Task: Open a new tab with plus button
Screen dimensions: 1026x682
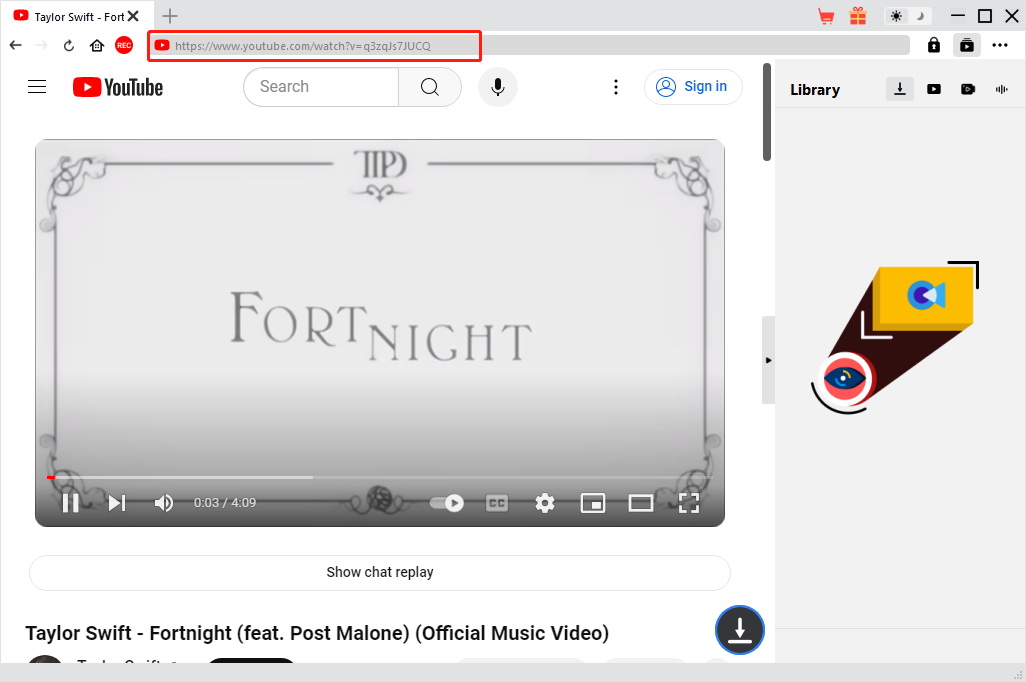Action: pyautogui.click(x=170, y=16)
